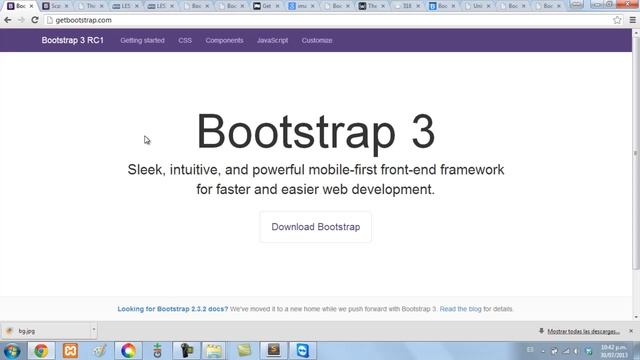Open the Read the blog link

tap(460, 309)
